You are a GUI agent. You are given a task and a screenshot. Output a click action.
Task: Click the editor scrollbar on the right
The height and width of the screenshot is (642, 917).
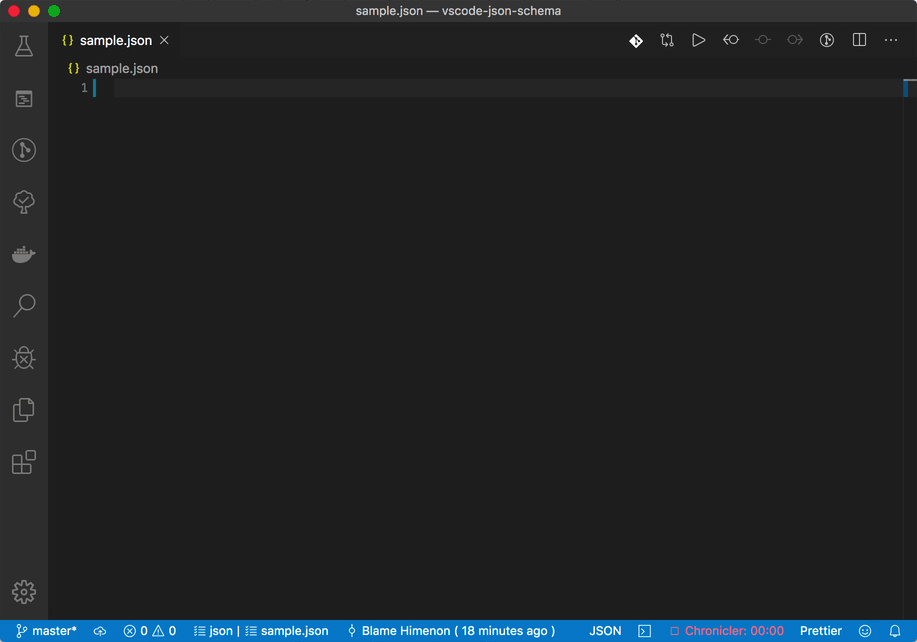pyautogui.click(x=908, y=89)
